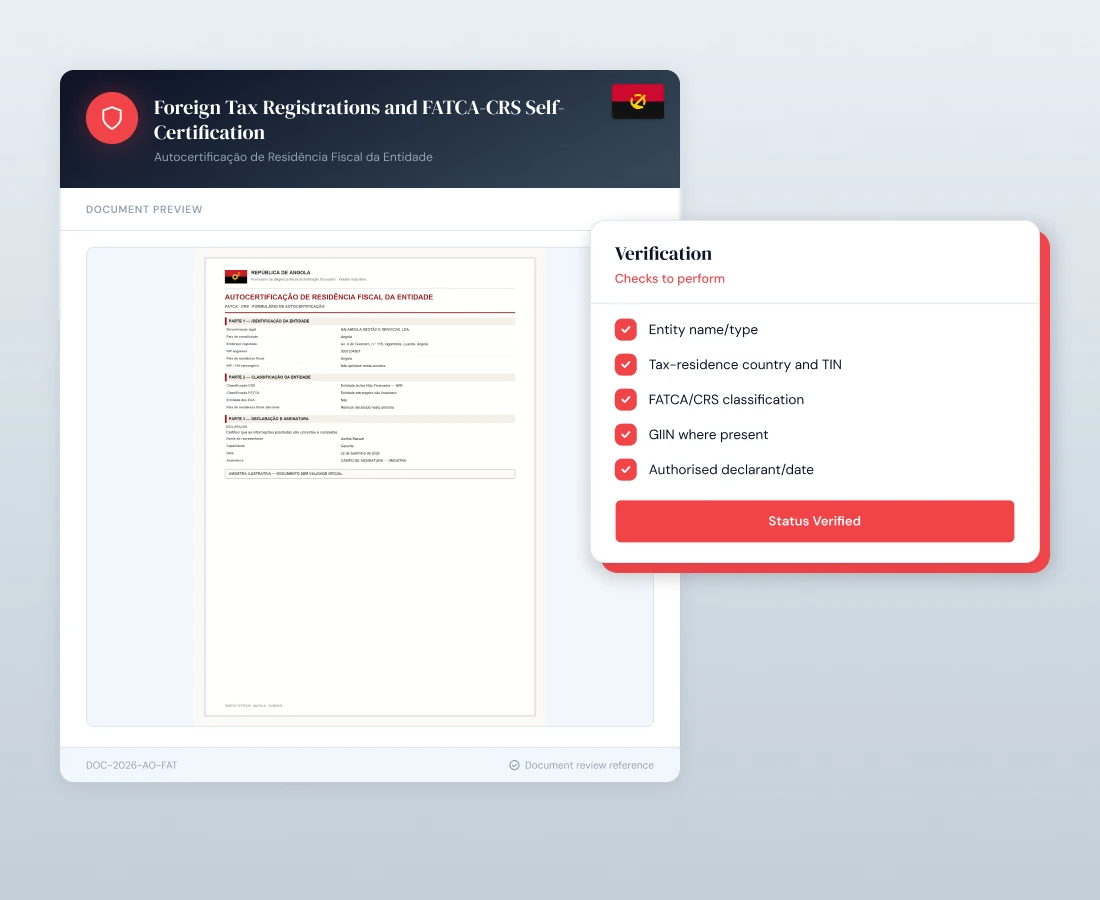Click the Foreign Tax Registrations title
1100x900 pixels.
(358, 119)
